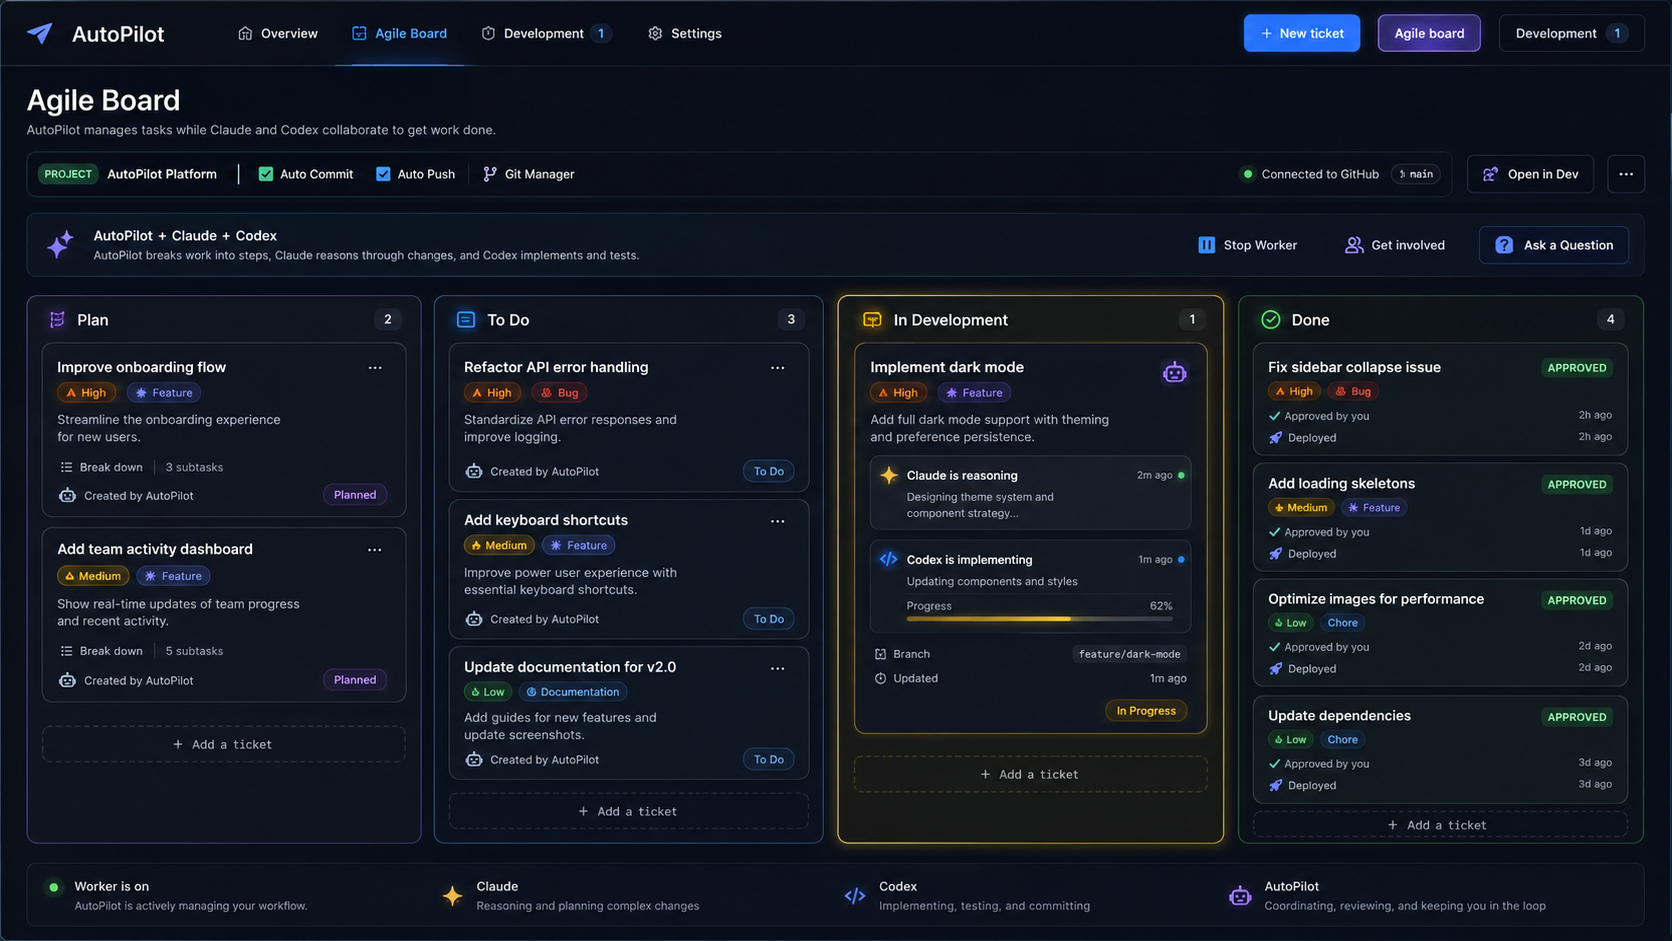The width and height of the screenshot is (1672, 941).
Task: Click the Connected to GitHub status
Action: (x=1311, y=174)
